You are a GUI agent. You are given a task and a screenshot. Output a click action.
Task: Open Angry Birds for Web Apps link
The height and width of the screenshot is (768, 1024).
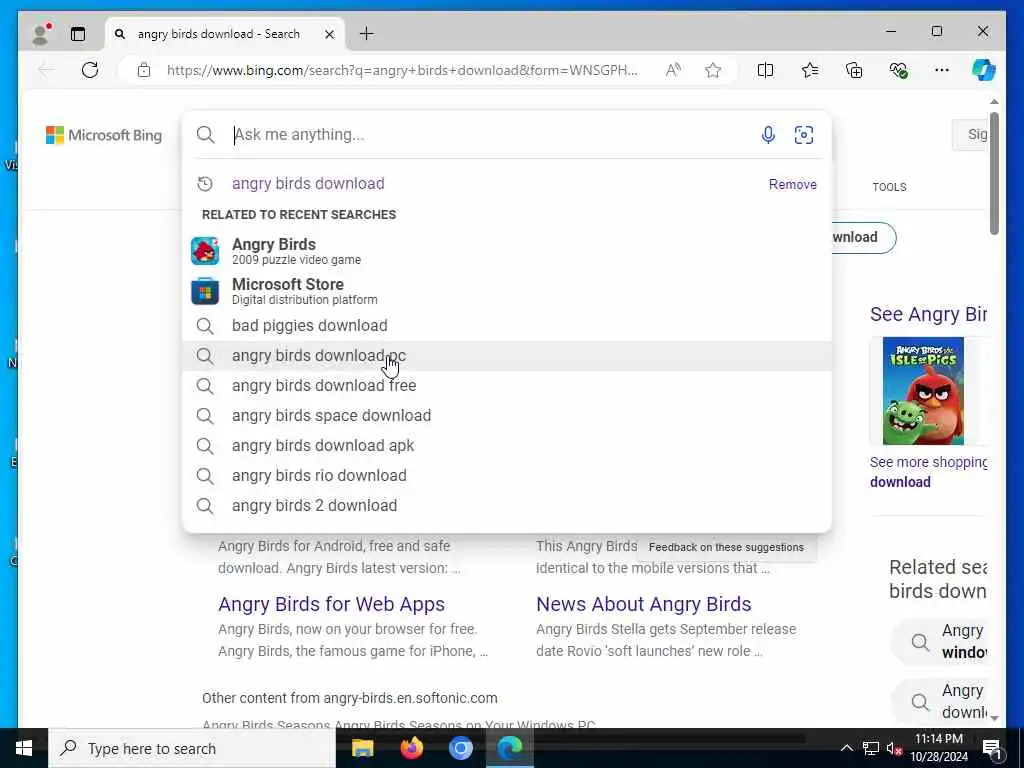[331, 604]
